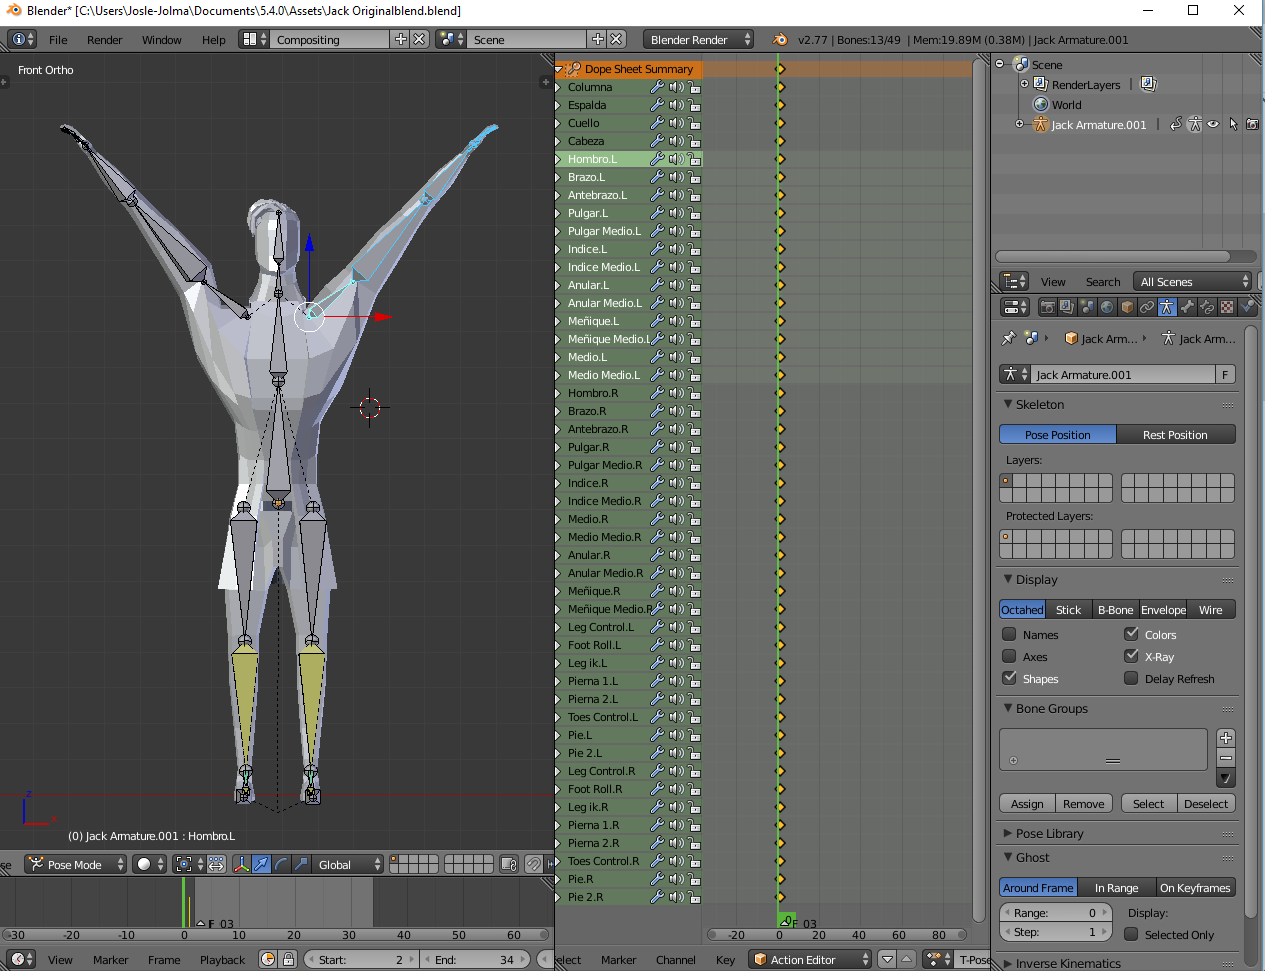The width and height of the screenshot is (1265, 971).
Task: Lock the Cabeza channel with padlock icon
Action: coord(694,141)
